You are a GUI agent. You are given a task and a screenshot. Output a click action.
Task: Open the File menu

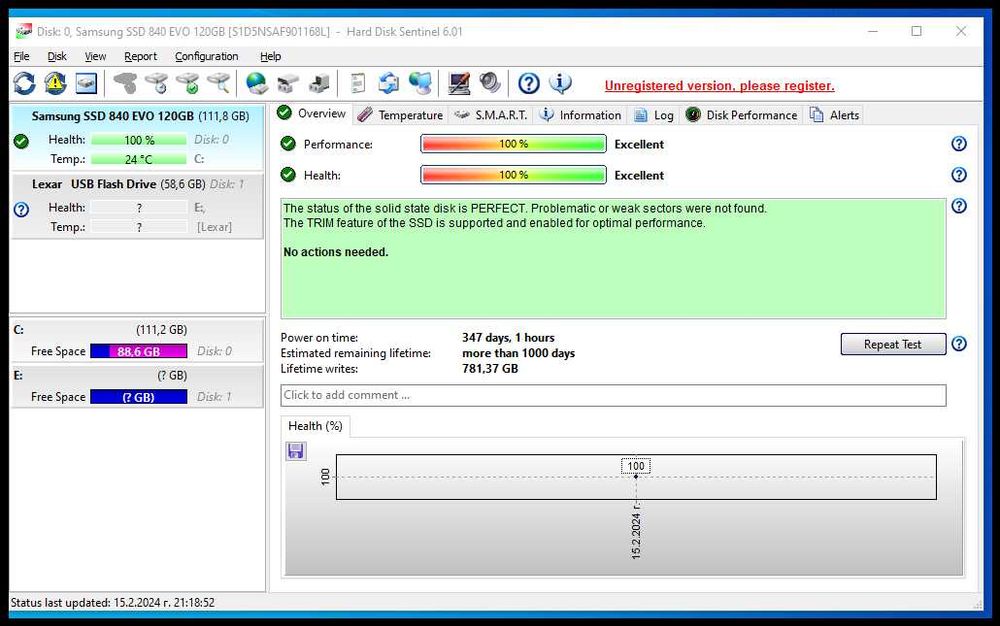(22, 56)
